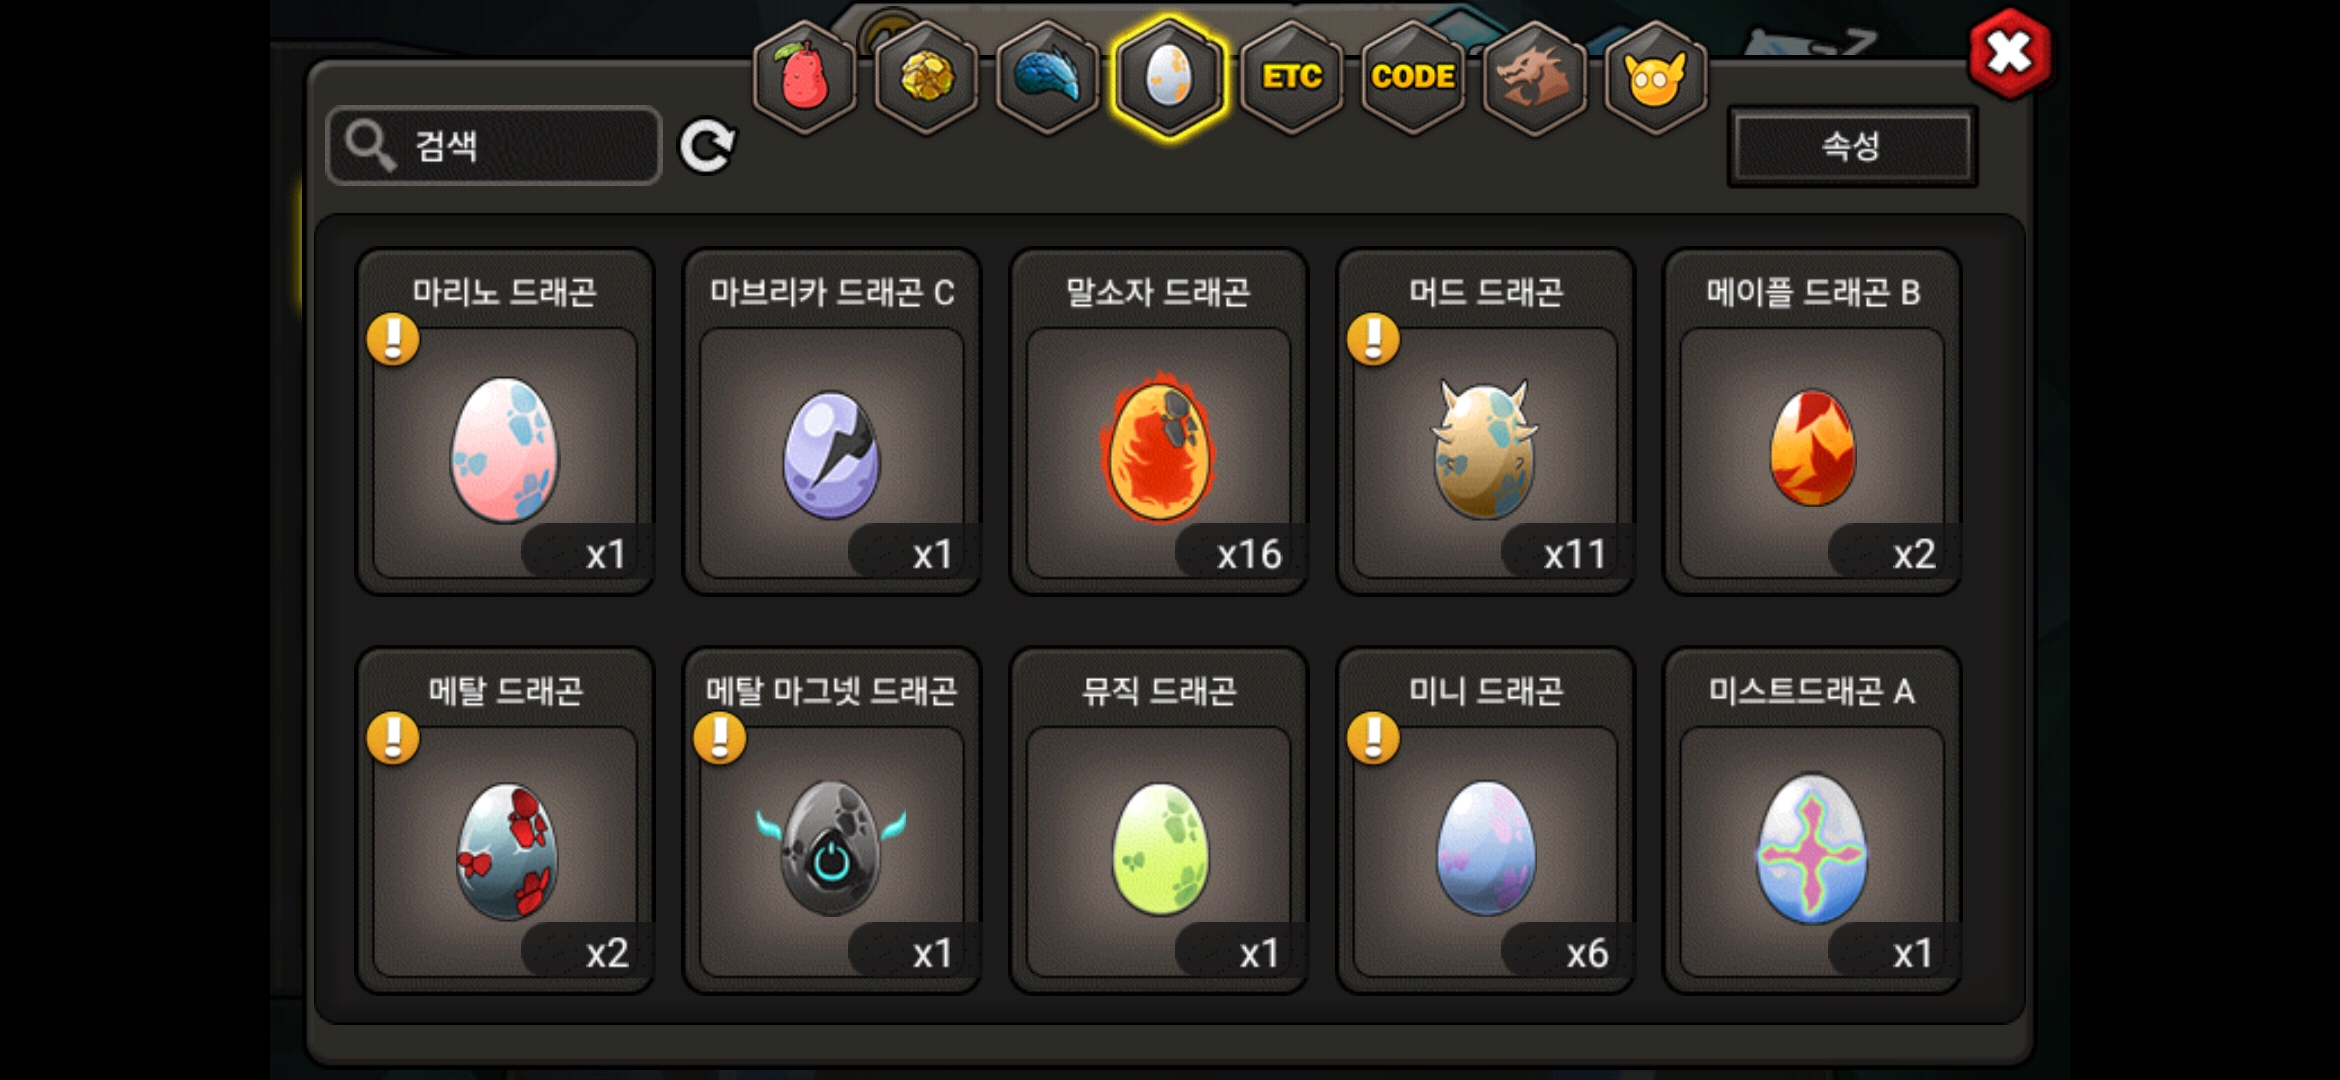Tap the alert badge on 메탈 드래곤

coord(393,738)
